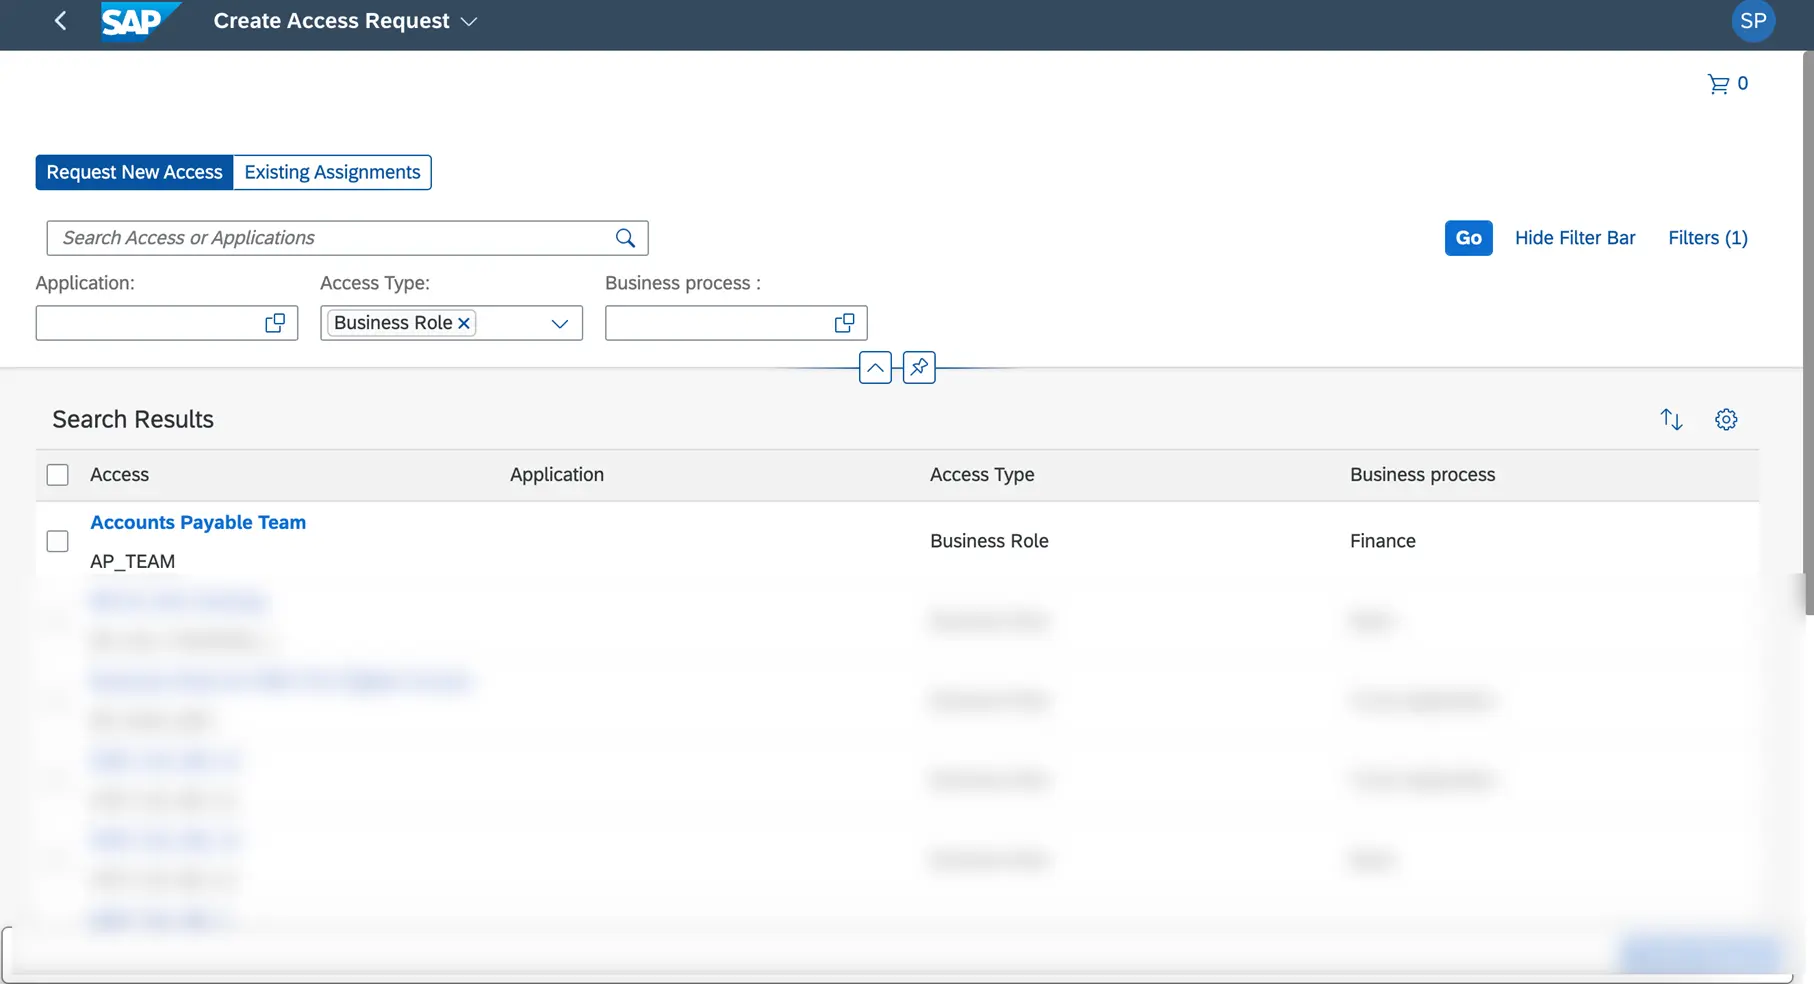Expand the Access Type dropdown
The width and height of the screenshot is (1814, 984).
coord(559,323)
